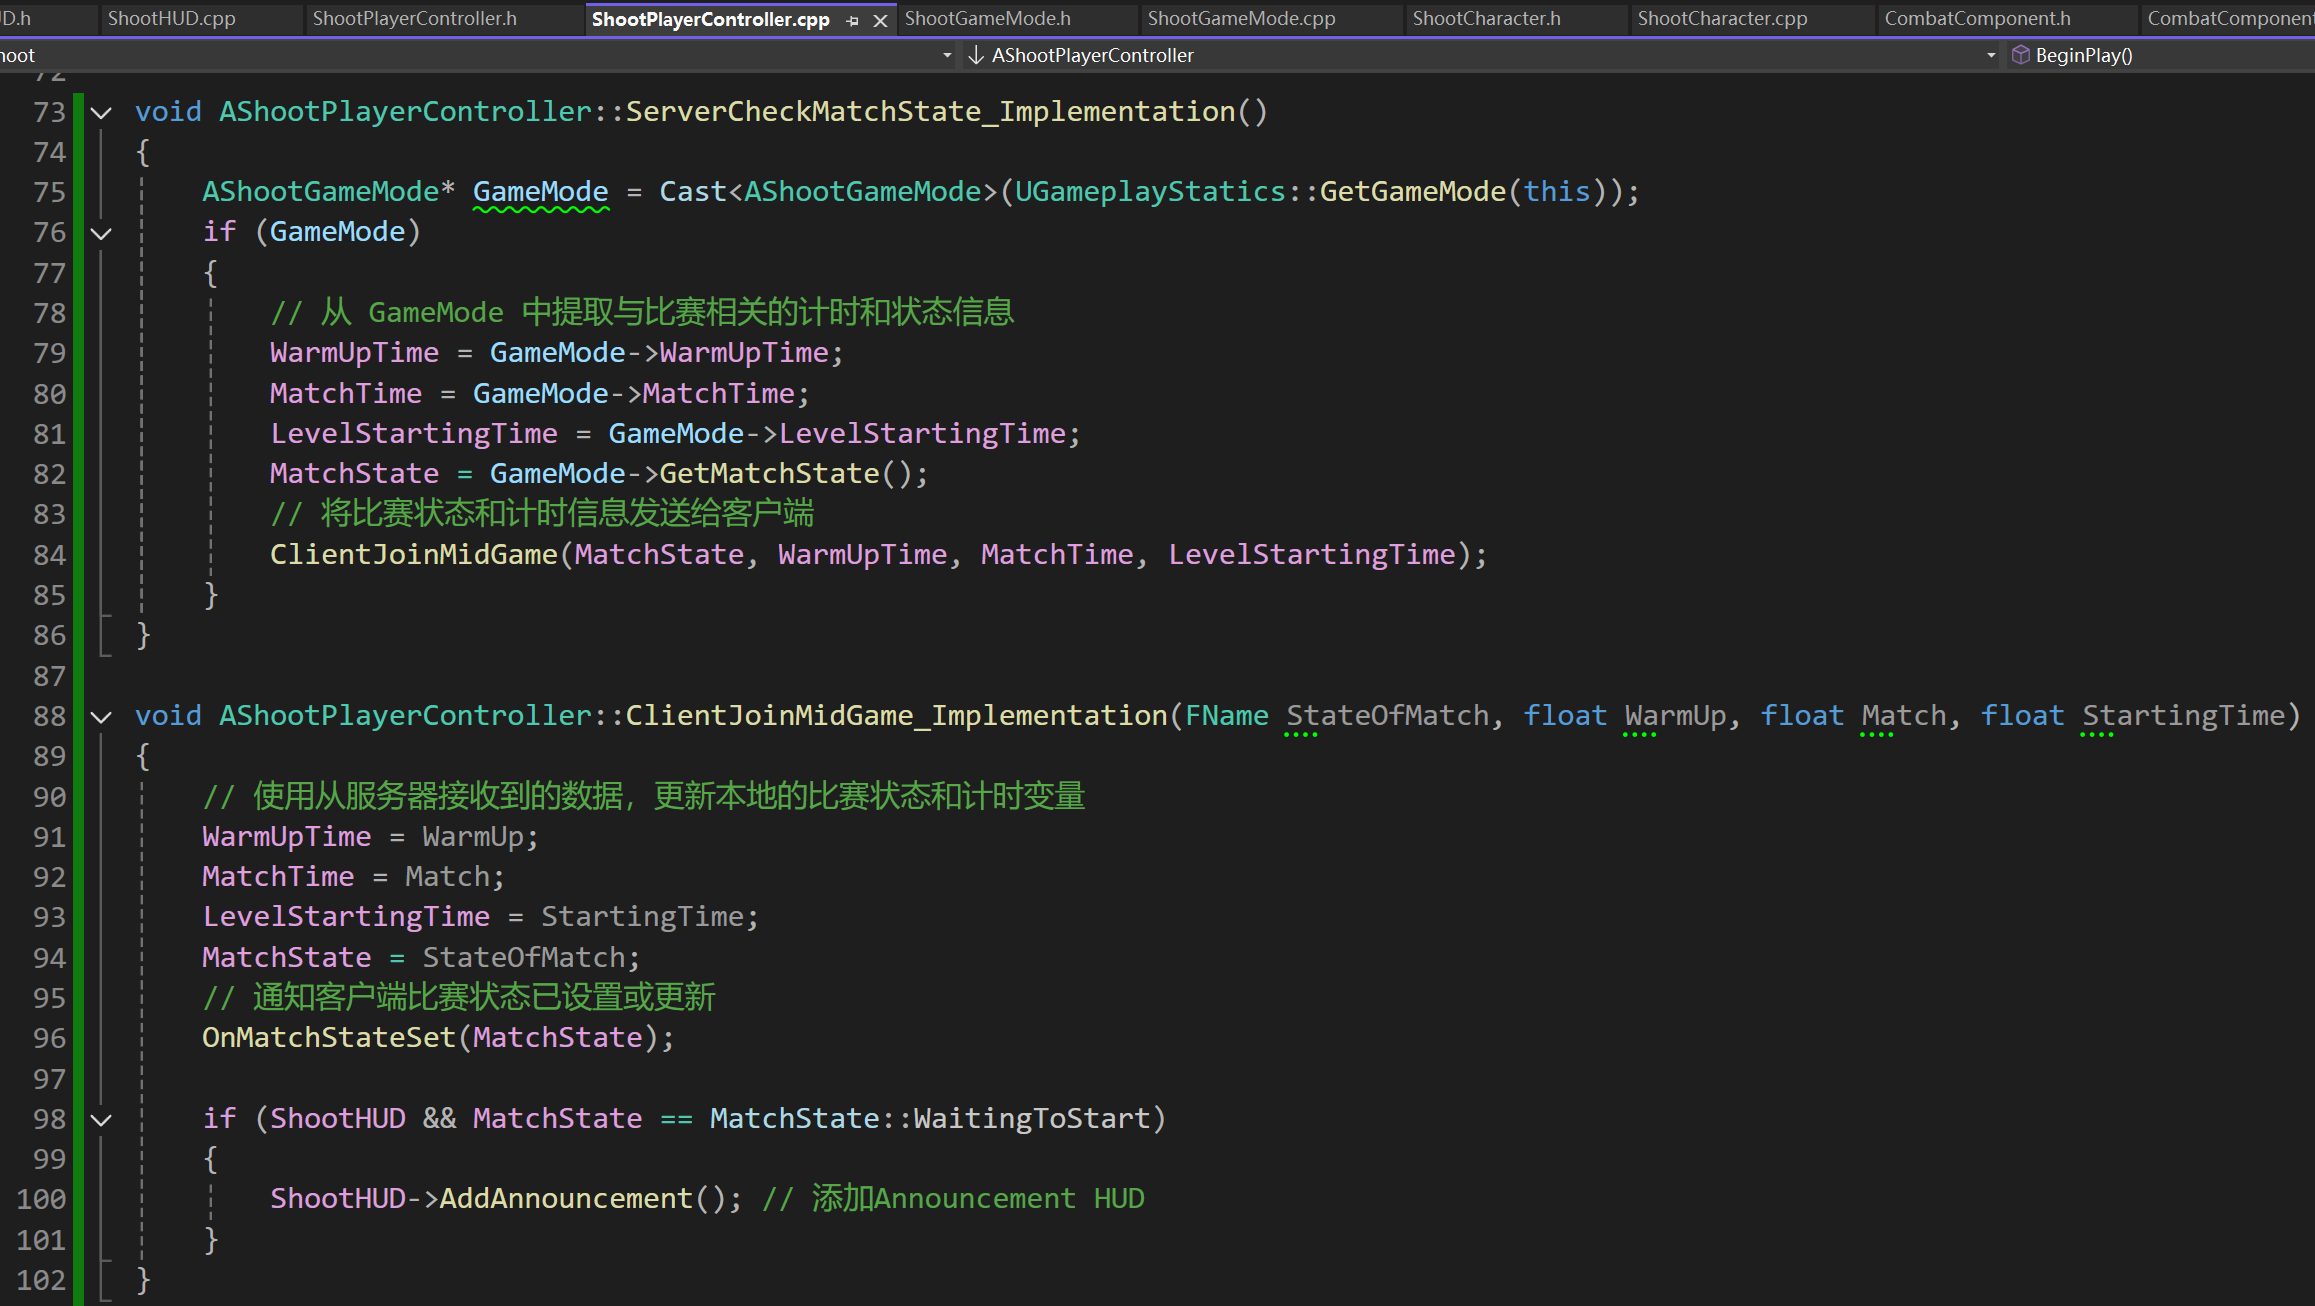This screenshot has height=1306, width=2315.
Task: Collapse the if (GameMode) block
Action: (101, 233)
